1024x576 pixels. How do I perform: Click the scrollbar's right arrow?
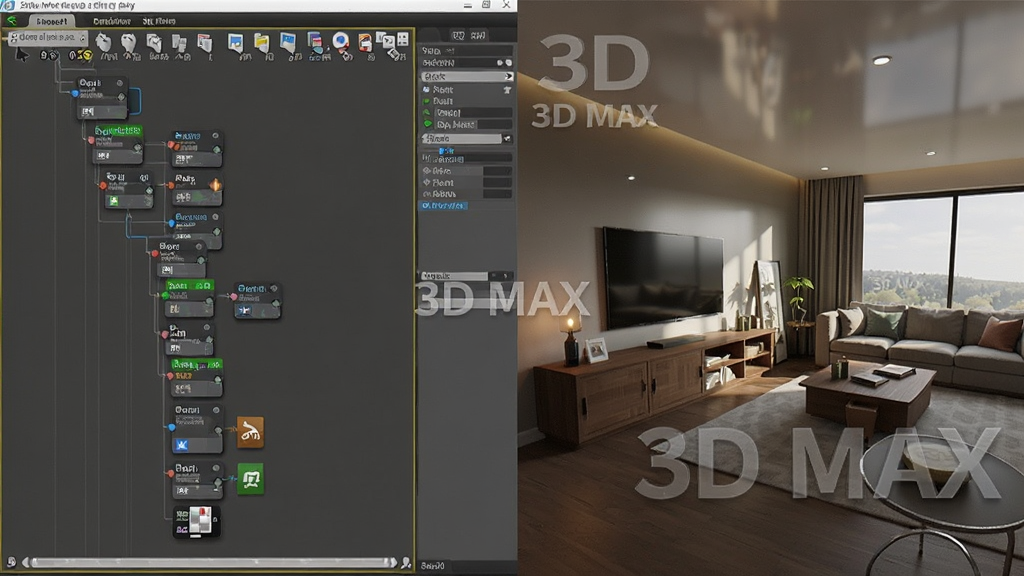(392, 562)
